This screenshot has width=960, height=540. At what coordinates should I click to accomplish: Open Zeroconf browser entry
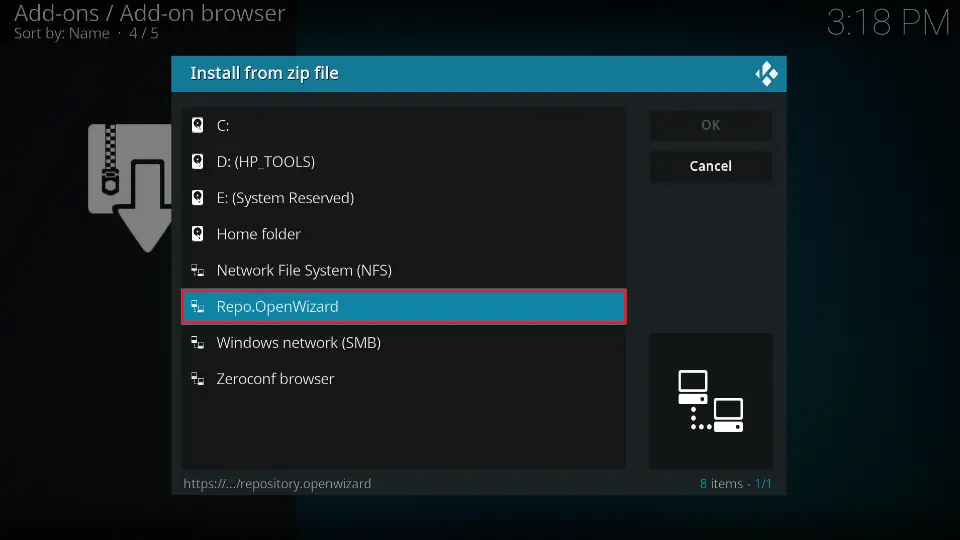pyautogui.click(x=403, y=378)
